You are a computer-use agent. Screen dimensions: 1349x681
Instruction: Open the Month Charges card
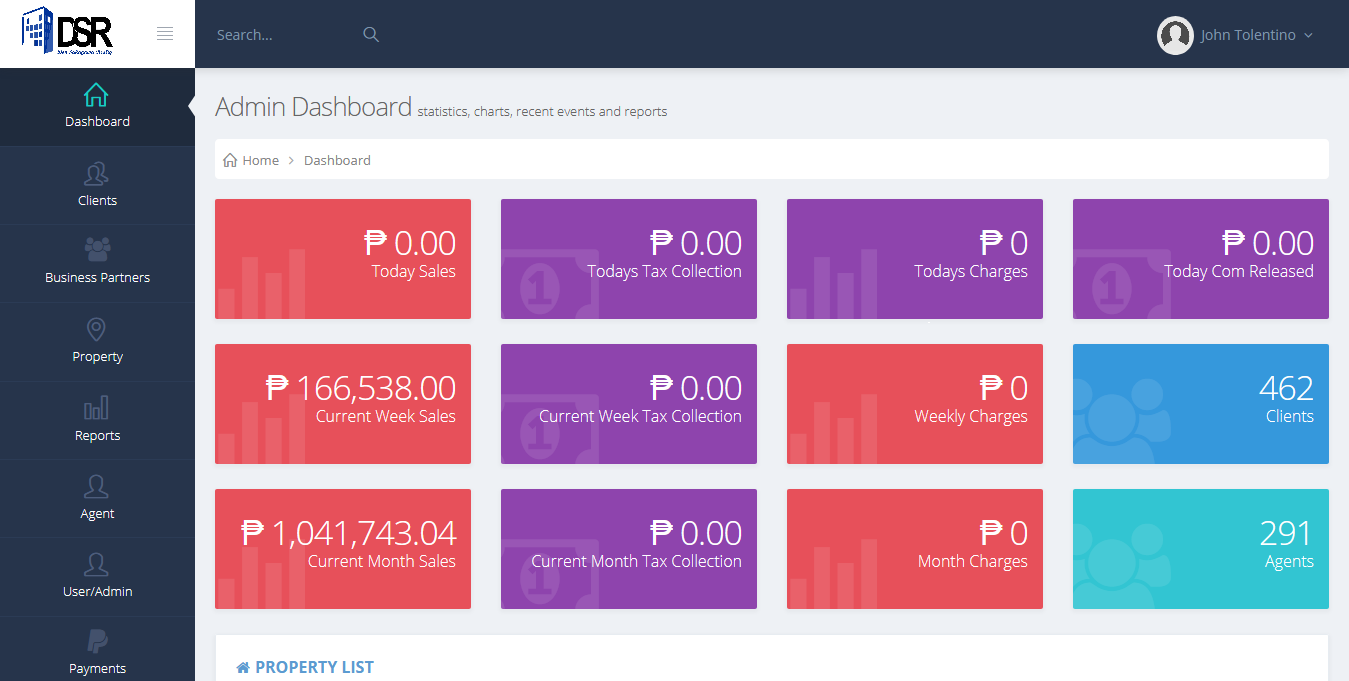[x=915, y=549]
